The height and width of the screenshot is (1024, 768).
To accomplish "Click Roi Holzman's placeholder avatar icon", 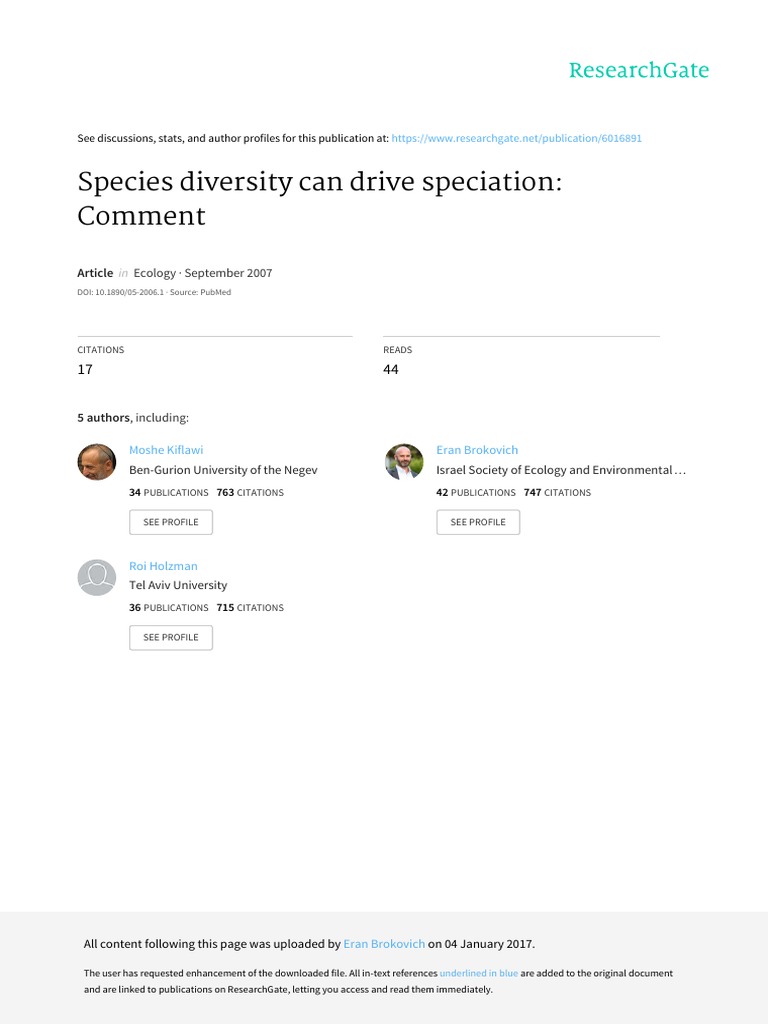I will point(97,577).
